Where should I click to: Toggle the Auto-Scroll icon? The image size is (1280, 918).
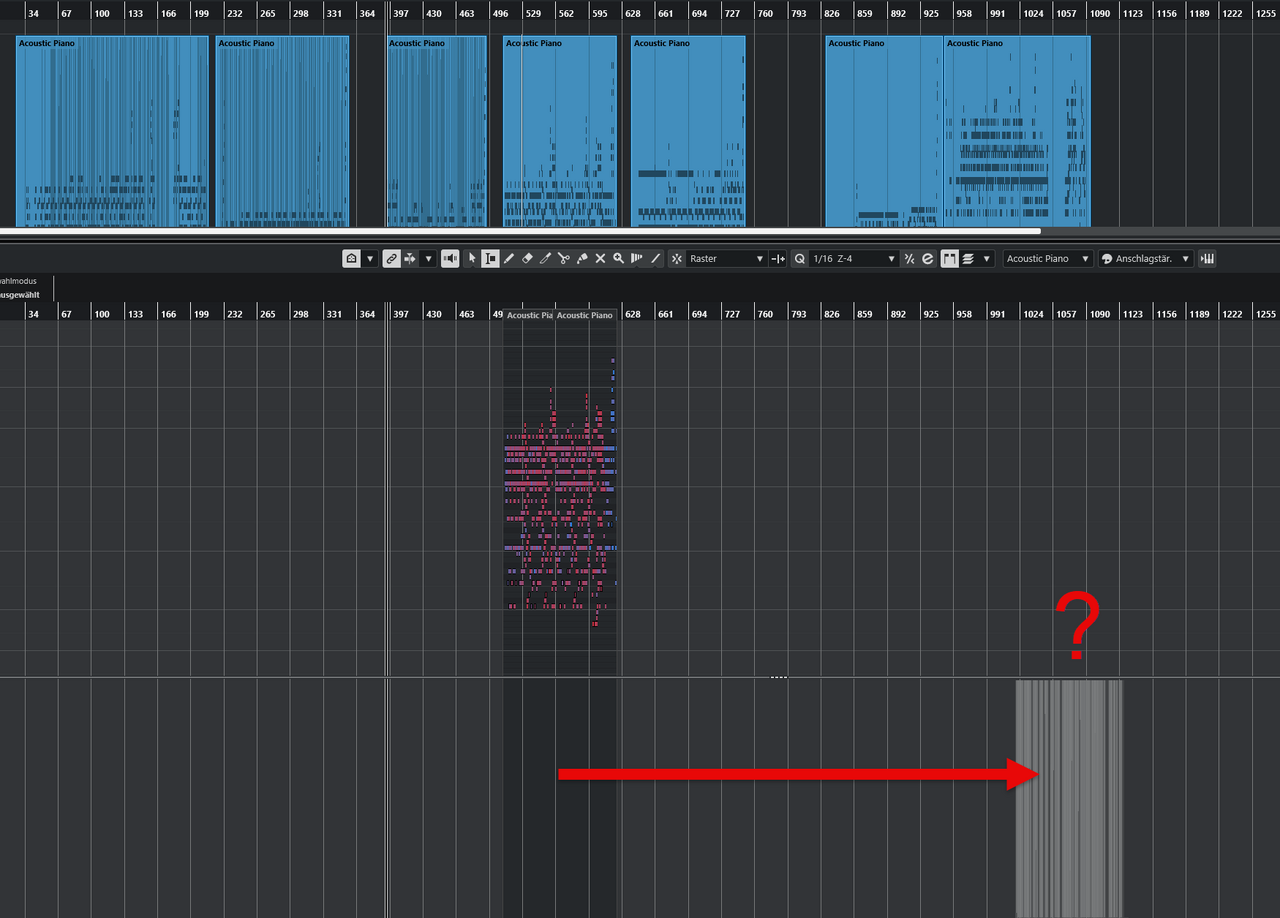point(410,258)
